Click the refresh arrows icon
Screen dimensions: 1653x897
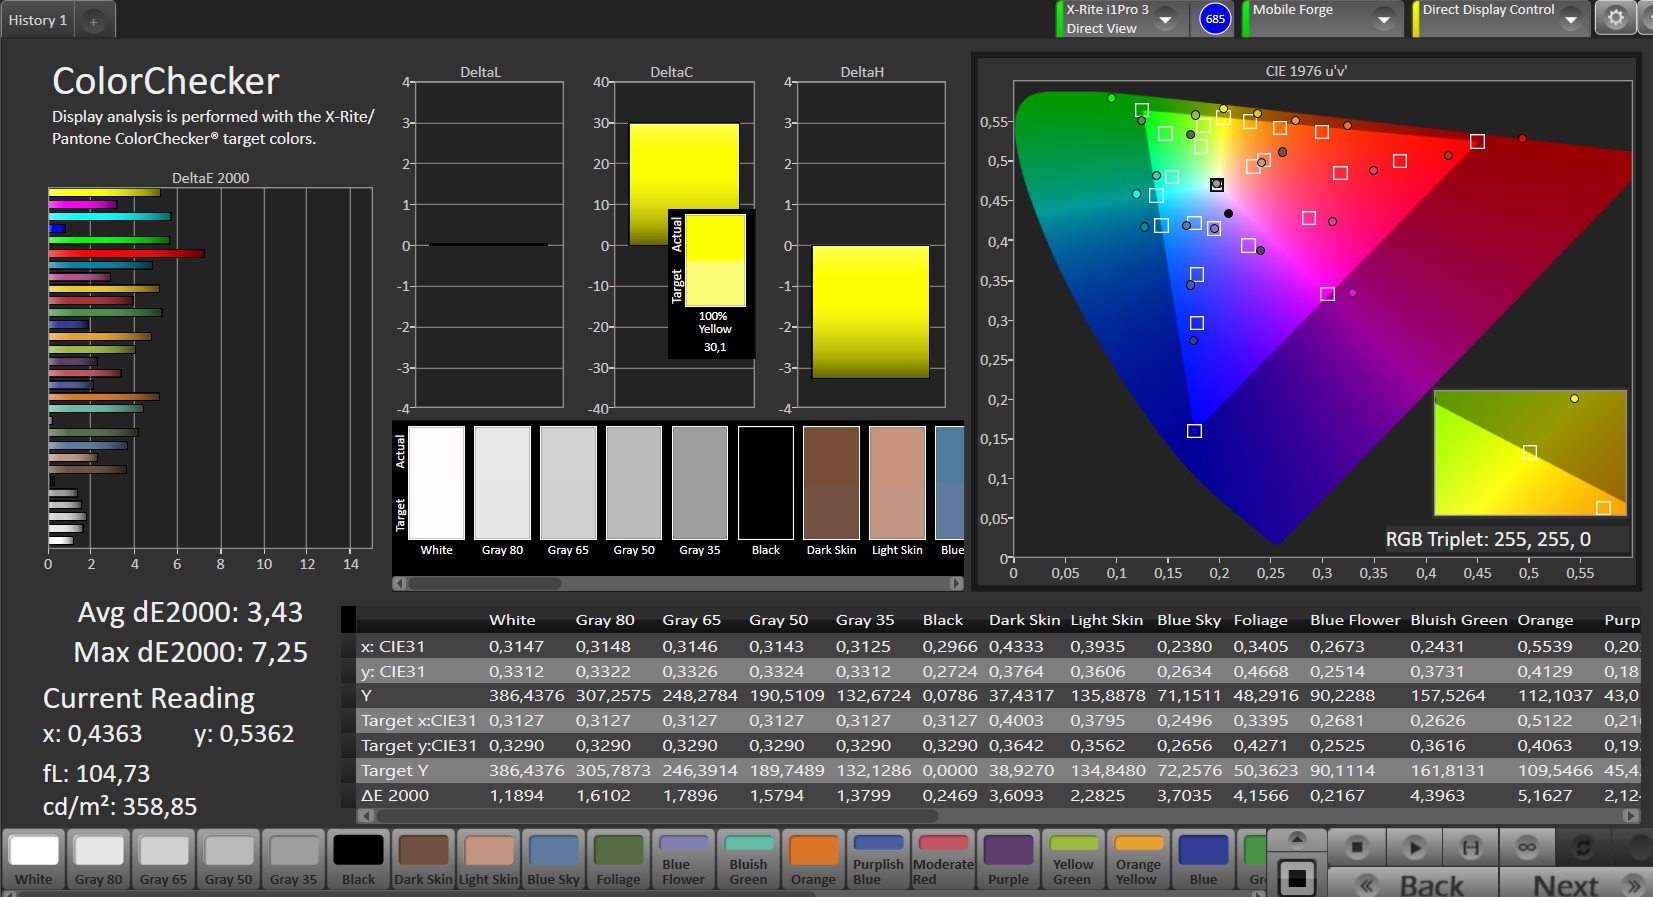(1583, 847)
